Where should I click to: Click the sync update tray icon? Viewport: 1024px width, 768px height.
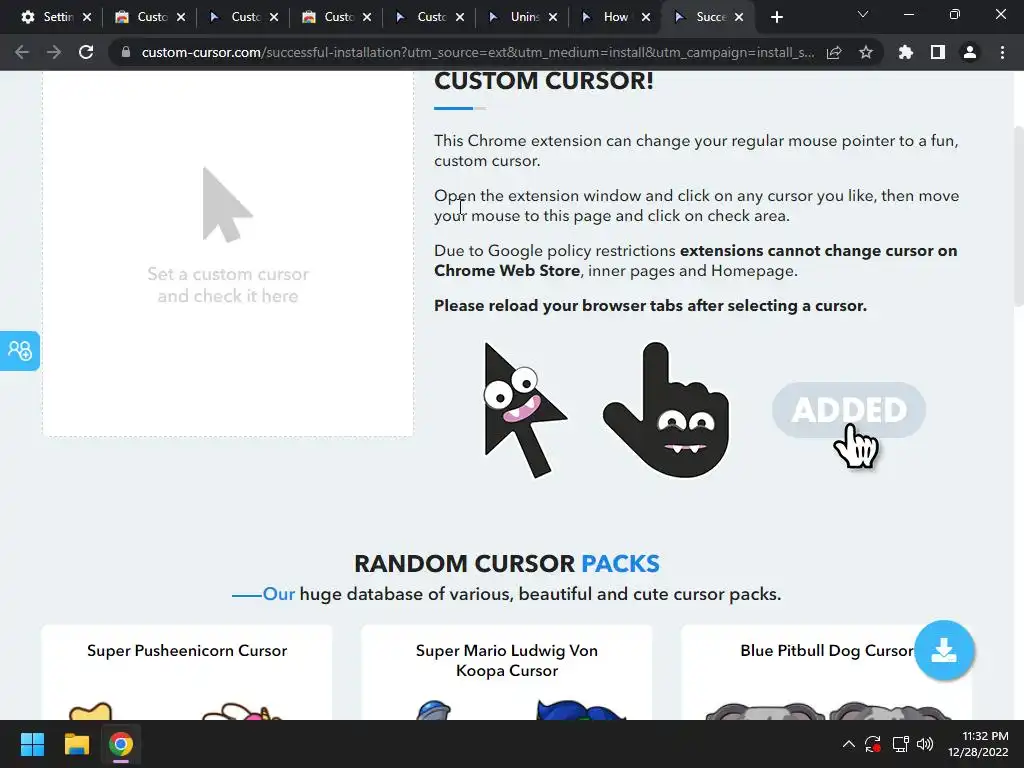(x=873, y=744)
